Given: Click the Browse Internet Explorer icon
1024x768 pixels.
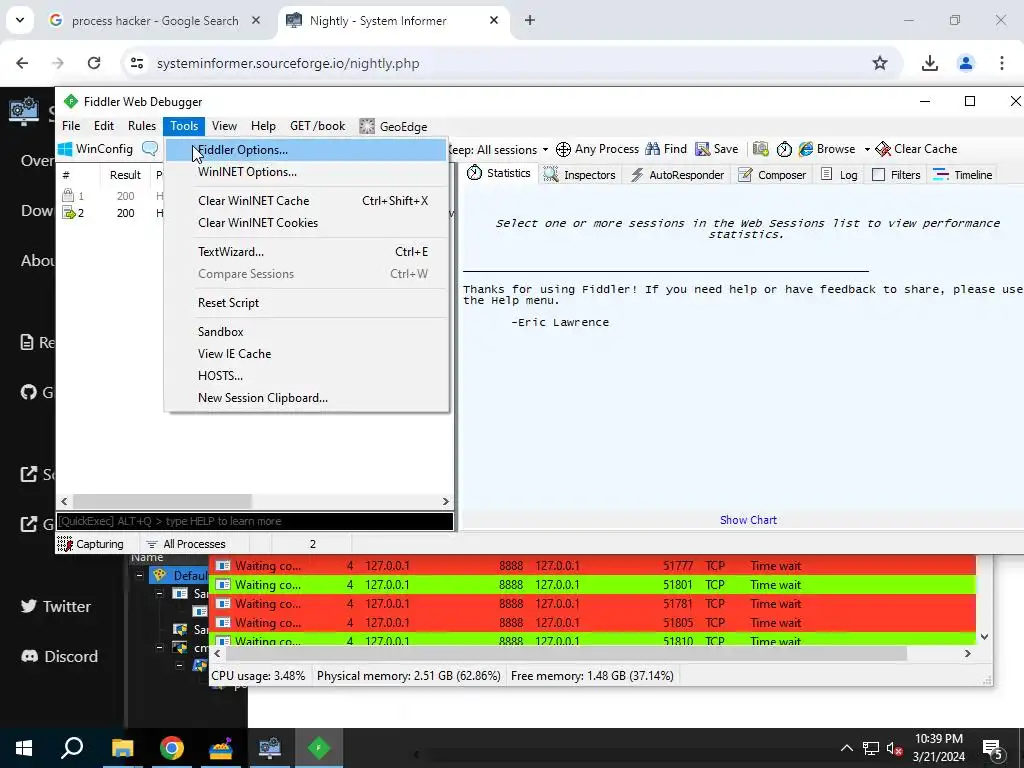Looking at the screenshot, I should pyautogui.click(x=806, y=150).
